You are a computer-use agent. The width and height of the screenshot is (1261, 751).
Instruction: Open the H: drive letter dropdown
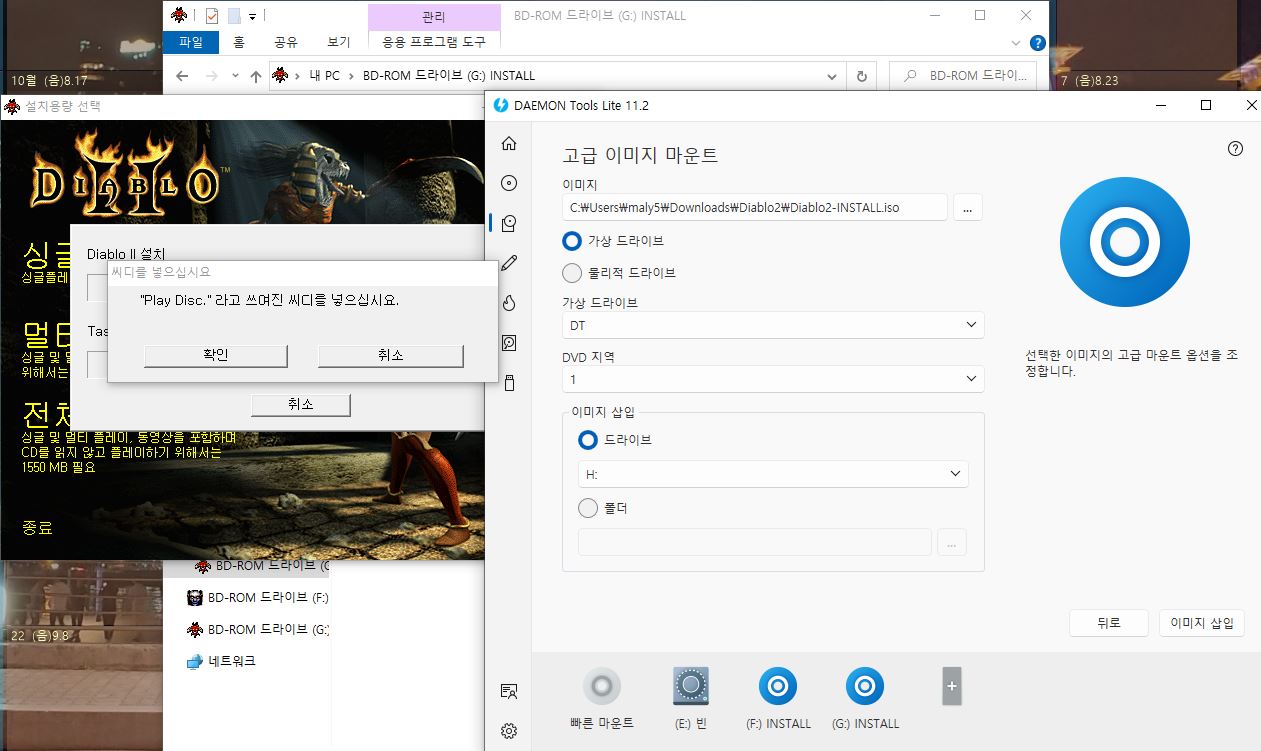click(773, 474)
